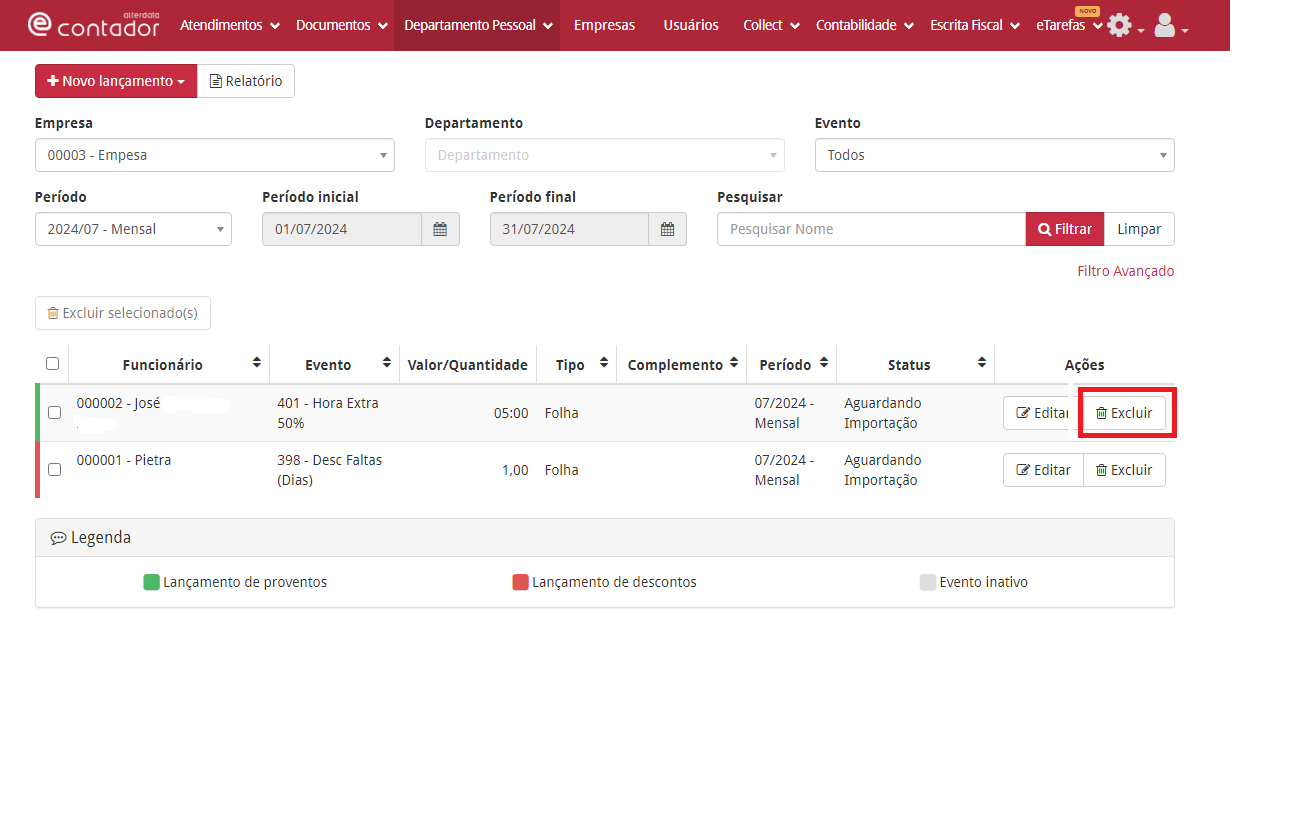Open the Período dropdown 2024/07 - Mensal

coord(133,229)
